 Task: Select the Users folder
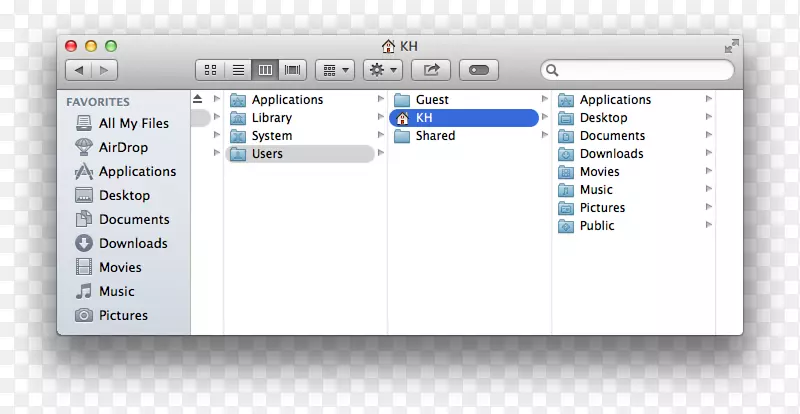coord(299,154)
